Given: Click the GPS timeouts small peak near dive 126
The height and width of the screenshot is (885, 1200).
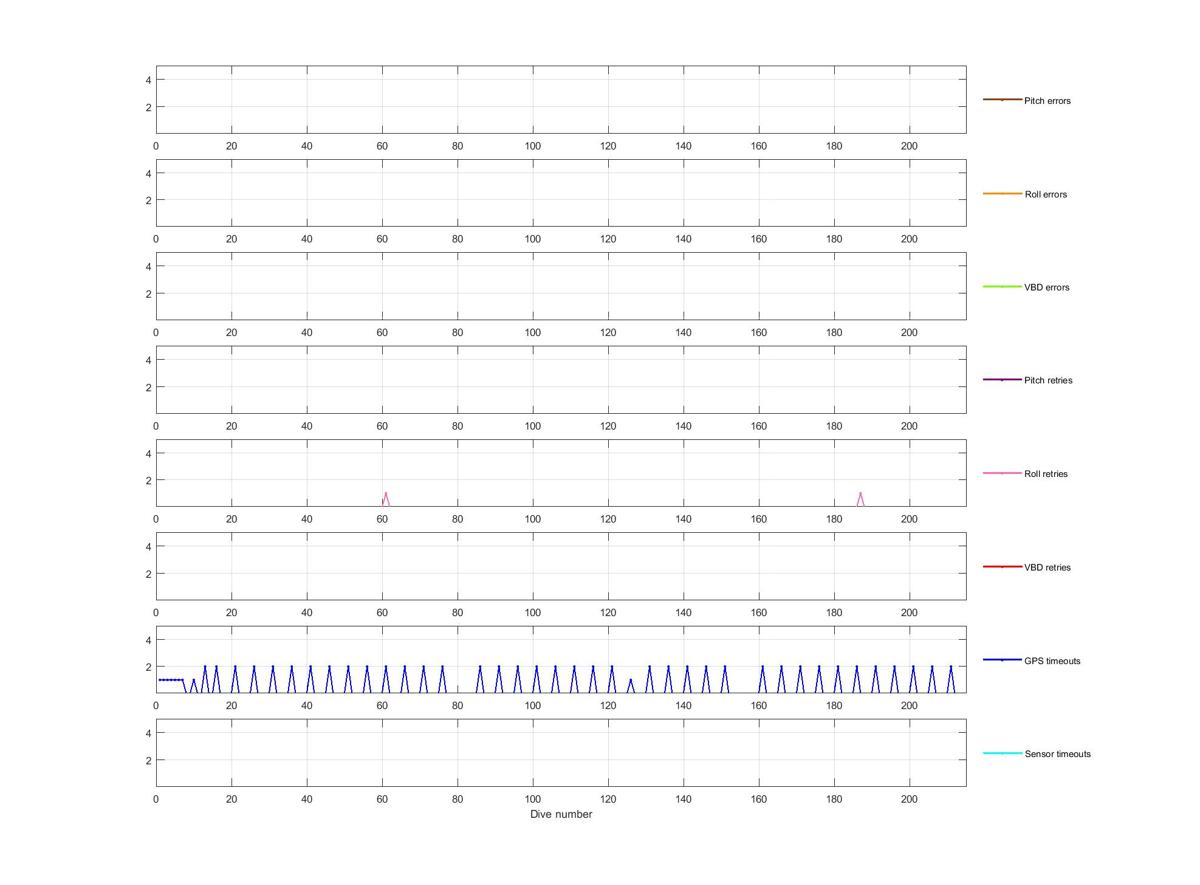Looking at the screenshot, I should click(630, 685).
